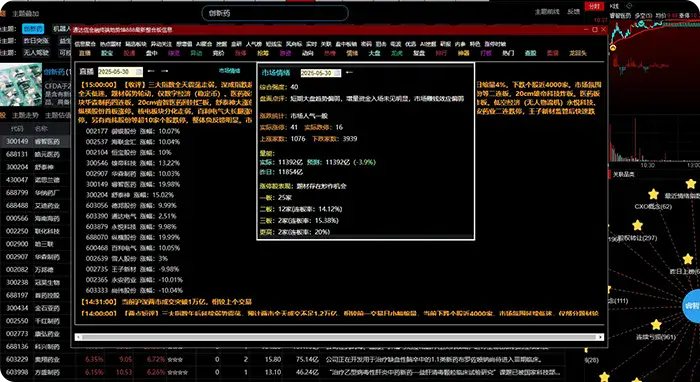Screen dimensions: 700x382
Task: Click right arrow of horizontal scrollbar
Action: 600,337
